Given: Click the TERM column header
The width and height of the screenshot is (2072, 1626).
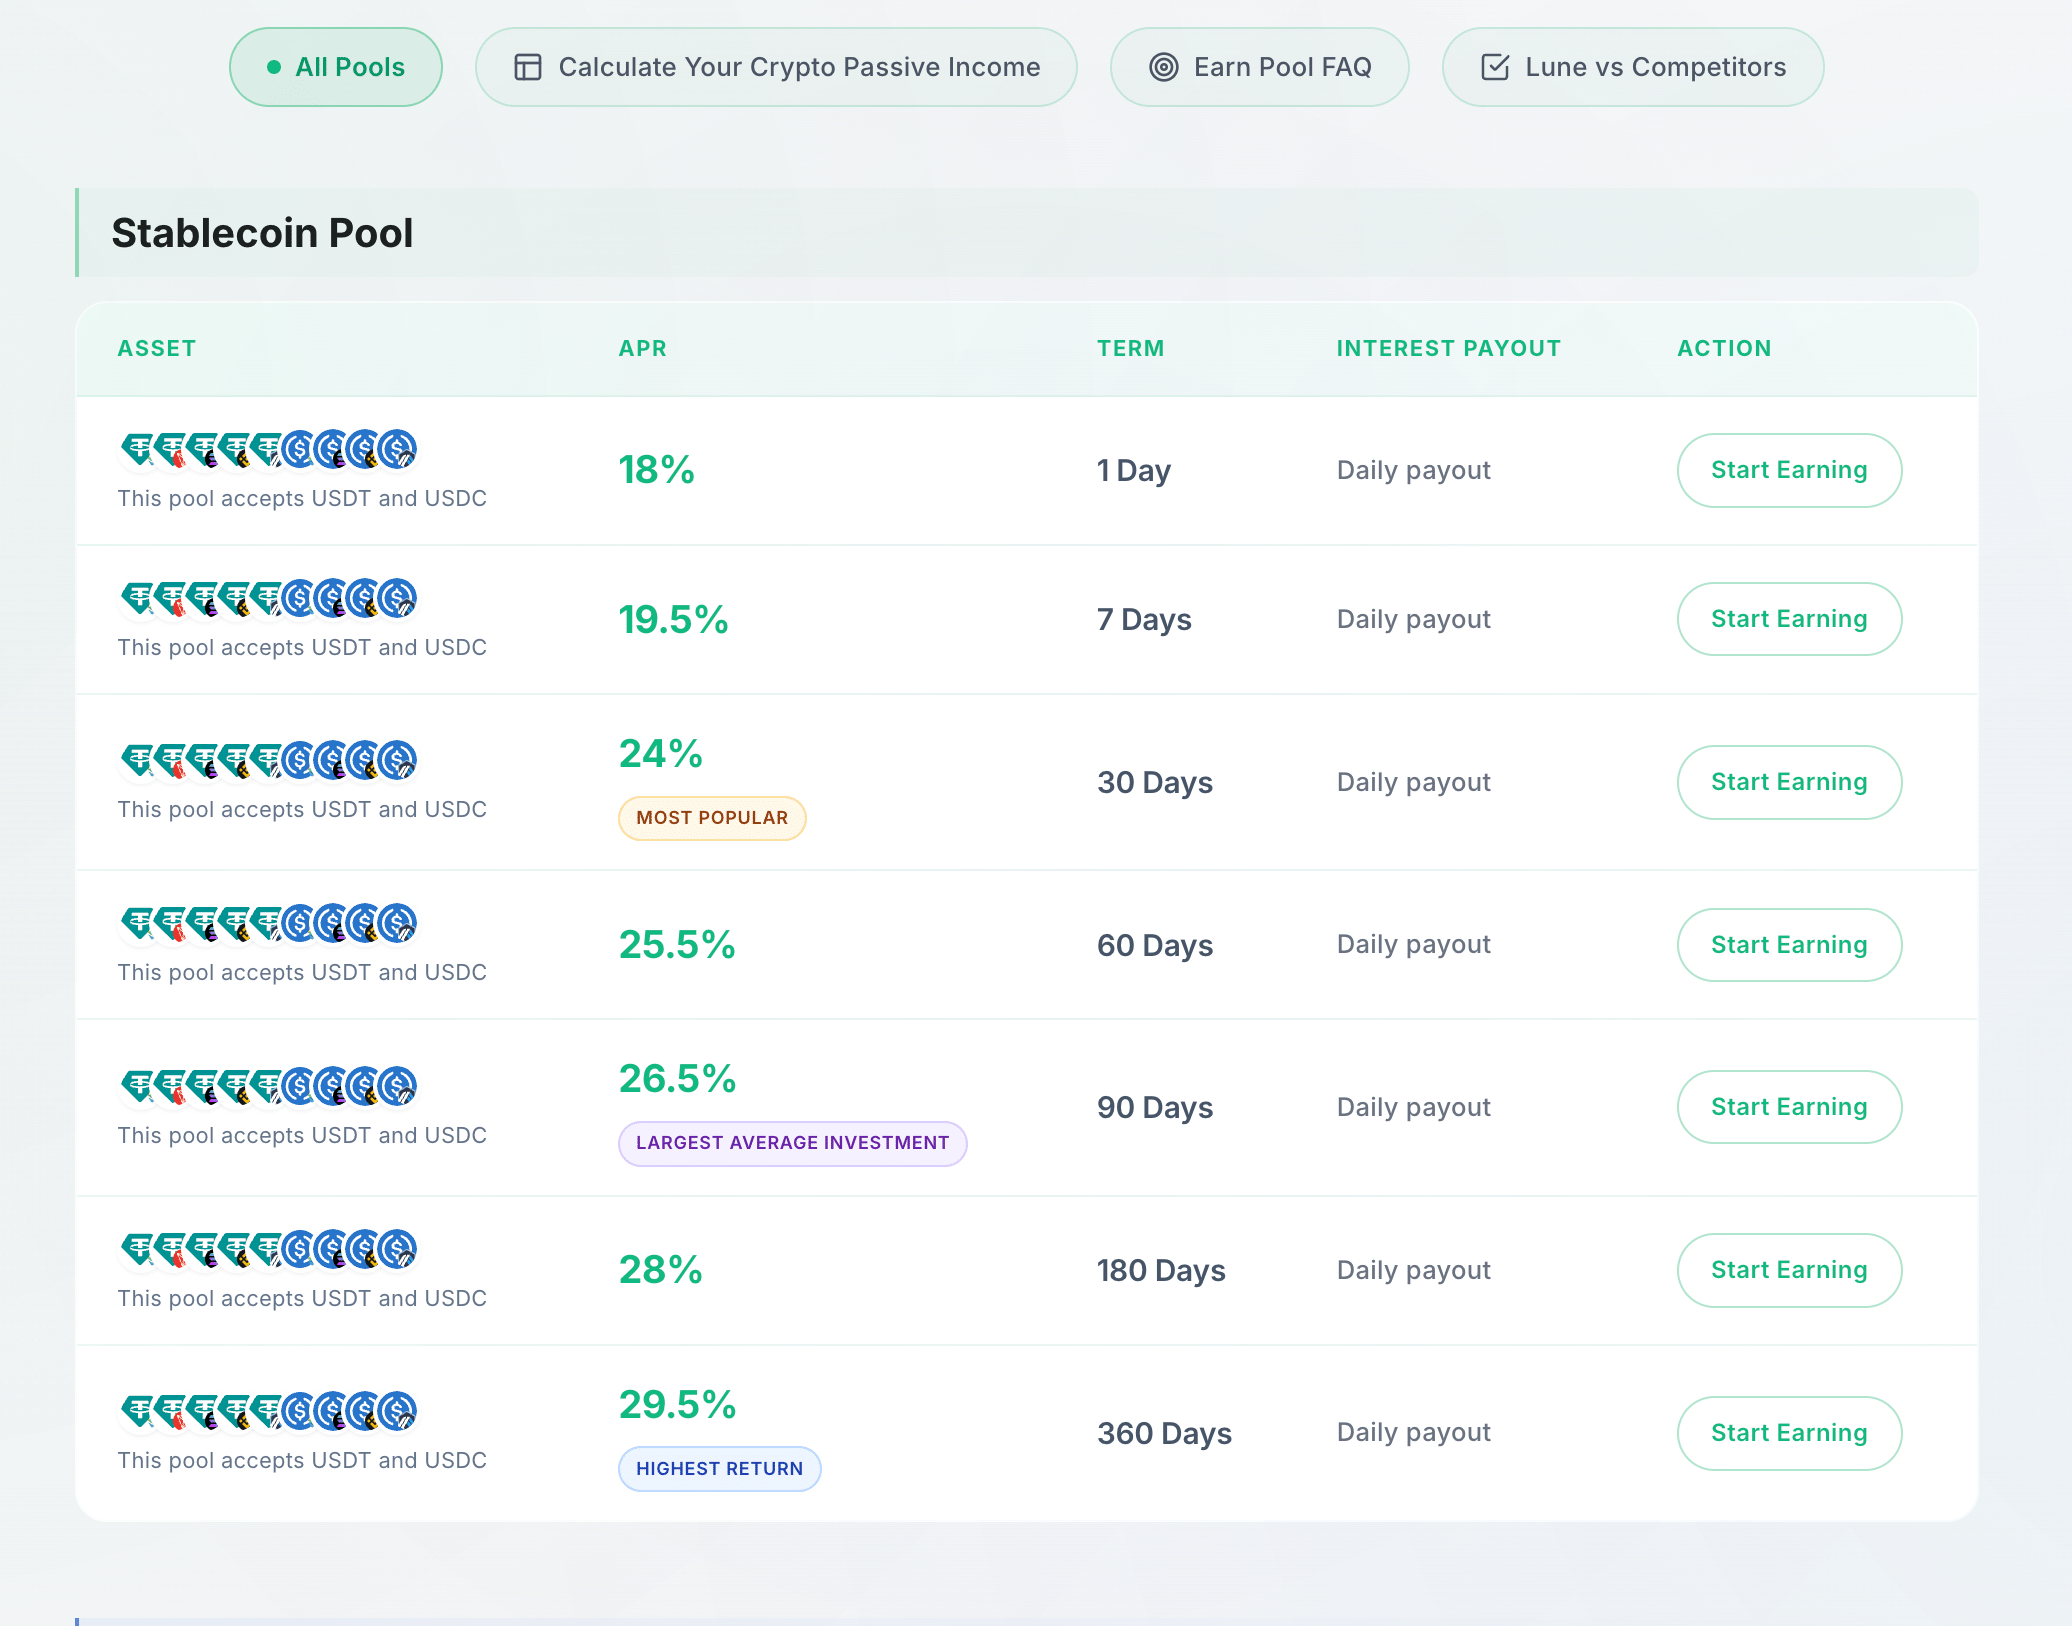Looking at the screenshot, I should 1130,348.
